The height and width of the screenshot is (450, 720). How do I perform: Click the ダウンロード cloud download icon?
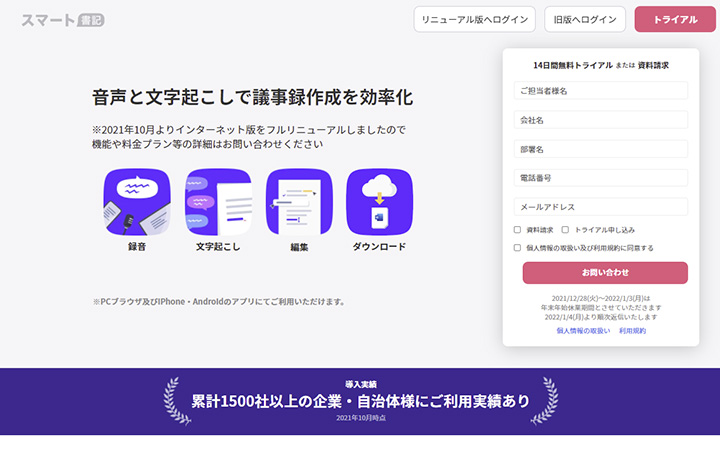coord(379,202)
